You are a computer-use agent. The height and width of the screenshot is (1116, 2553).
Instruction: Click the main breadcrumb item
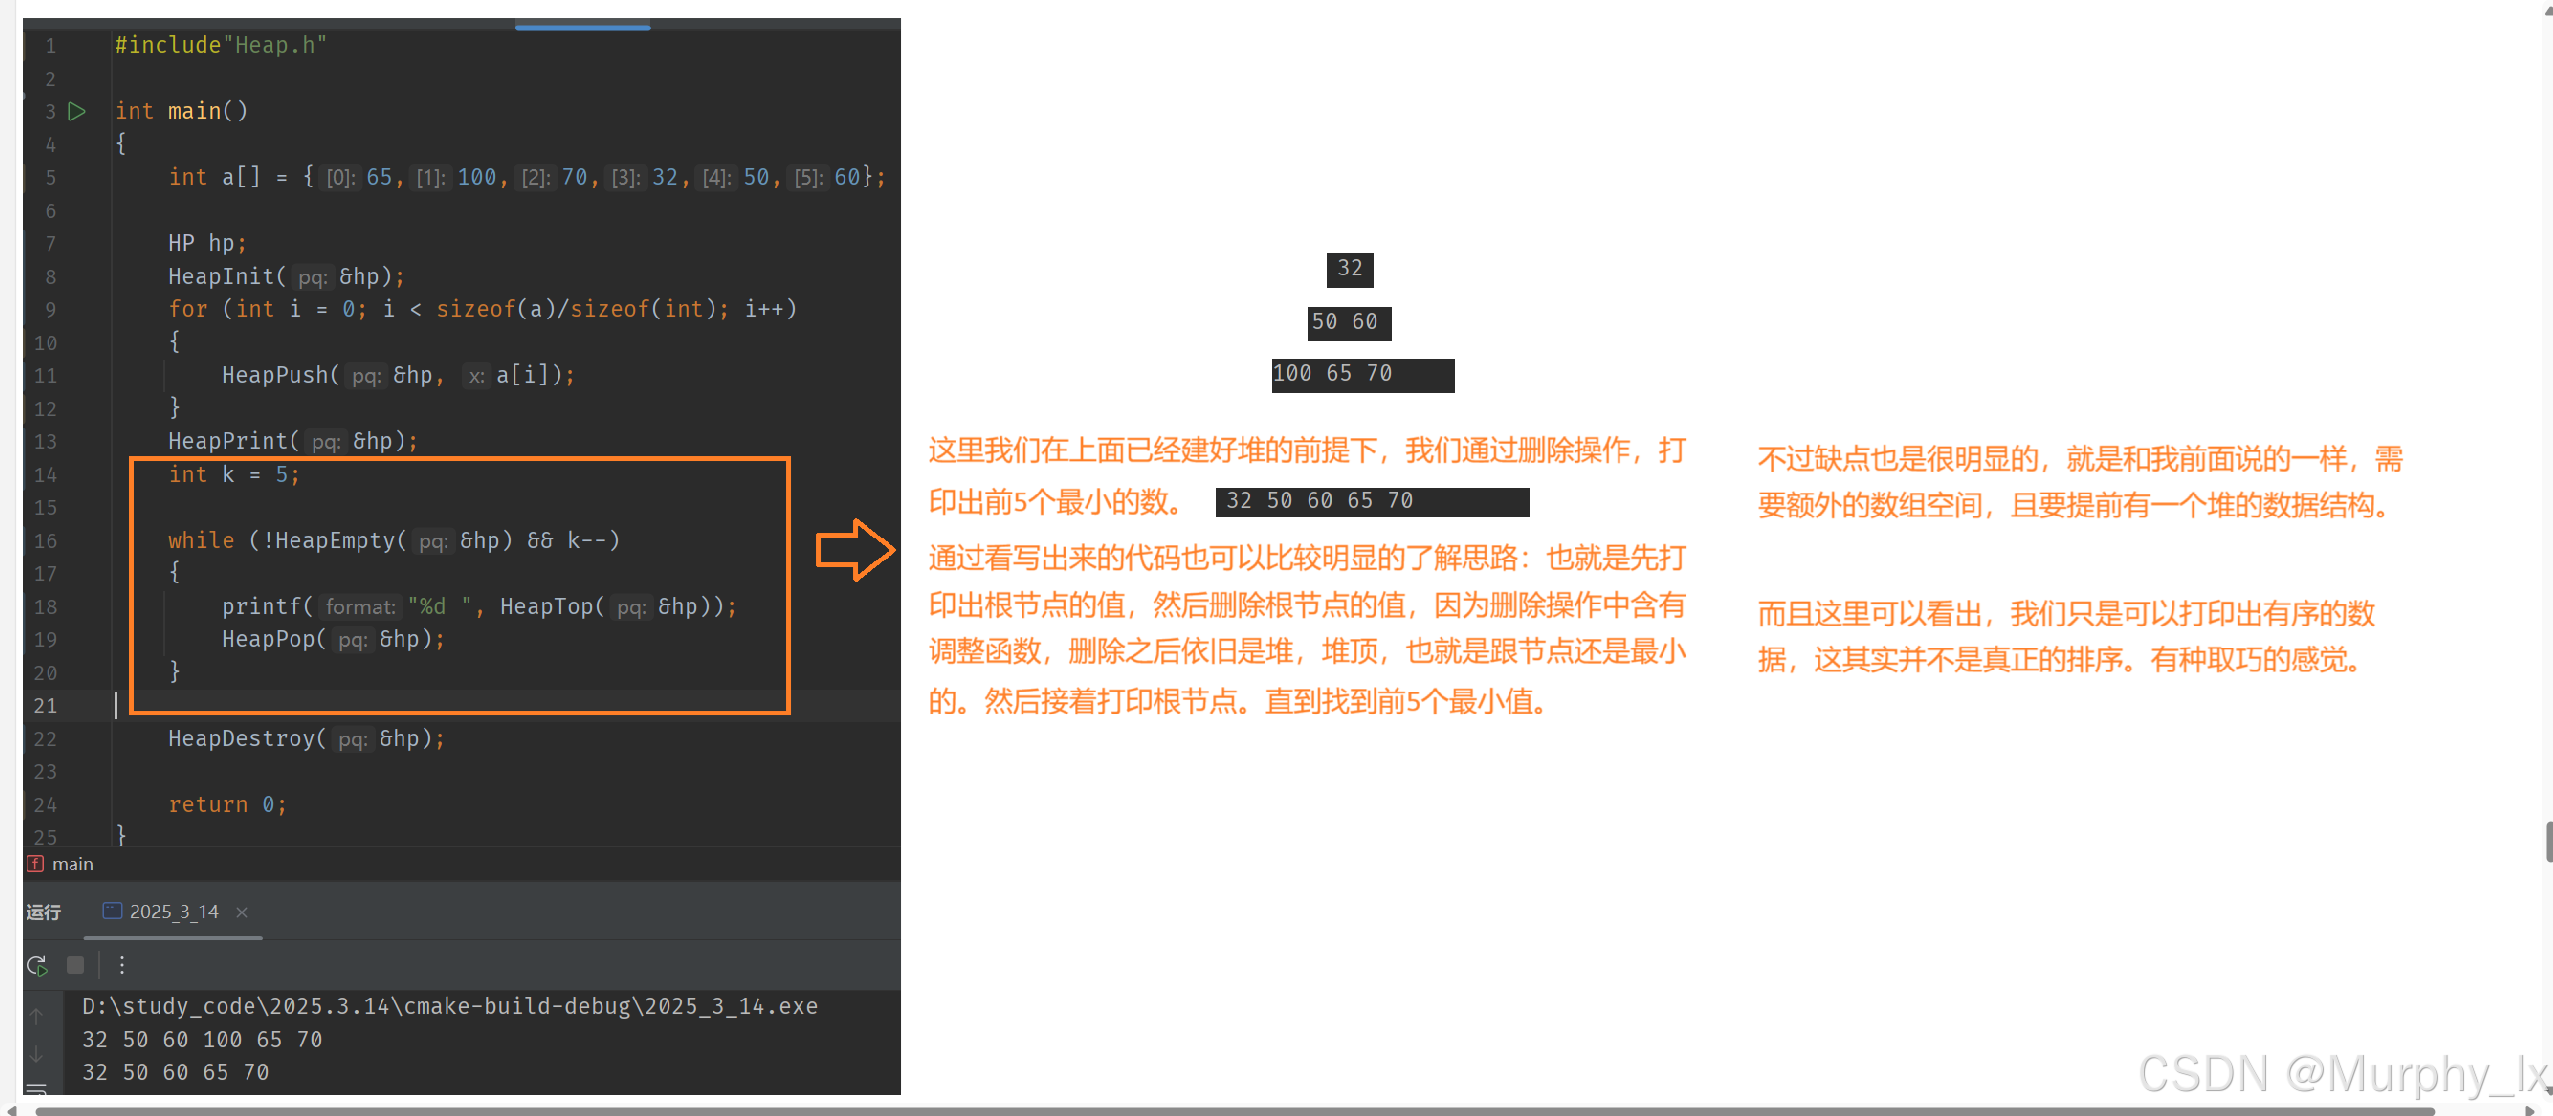tap(72, 864)
